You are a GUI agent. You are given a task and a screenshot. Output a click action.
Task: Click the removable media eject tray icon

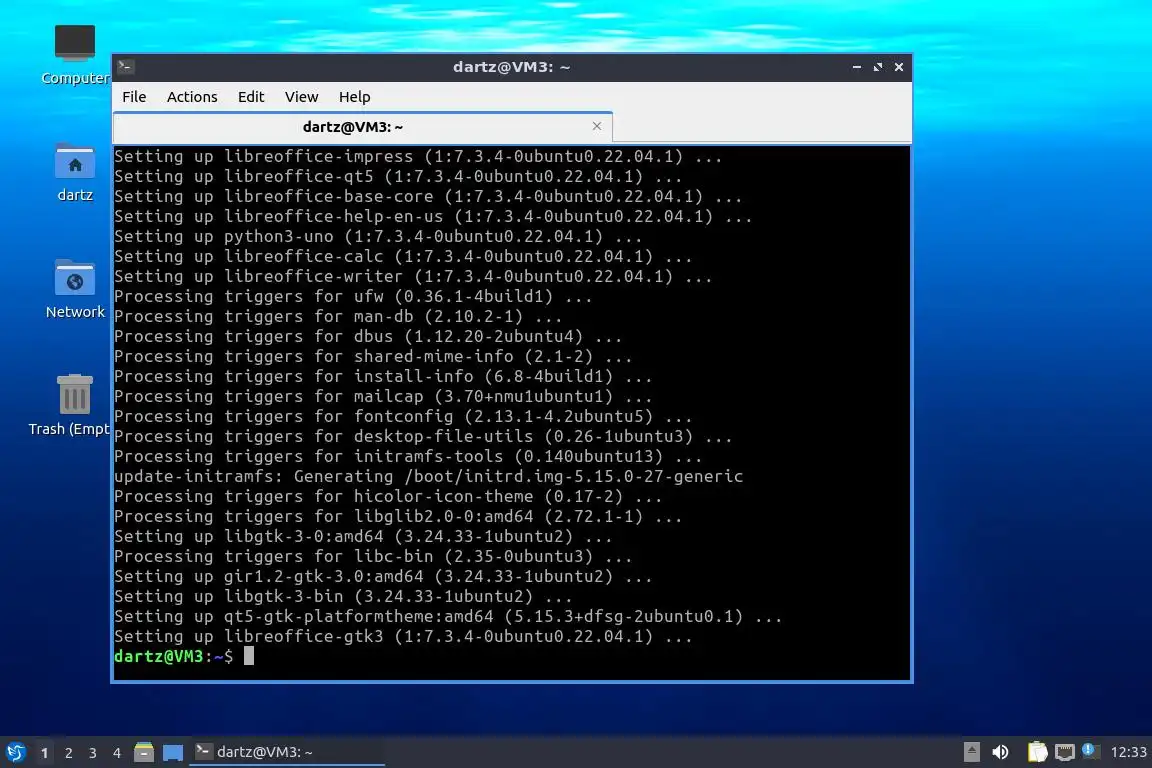click(x=971, y=752)
